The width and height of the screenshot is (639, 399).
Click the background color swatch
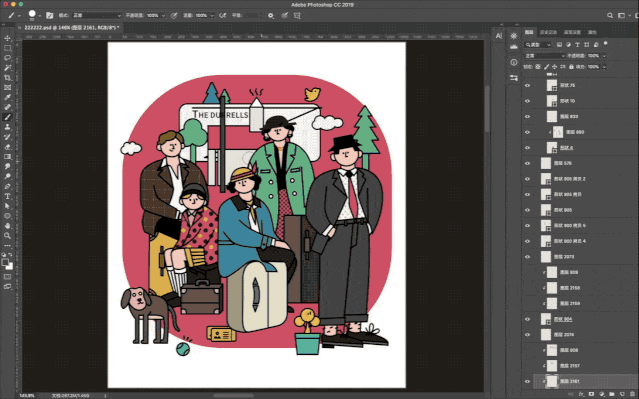[x=9, y=266]
